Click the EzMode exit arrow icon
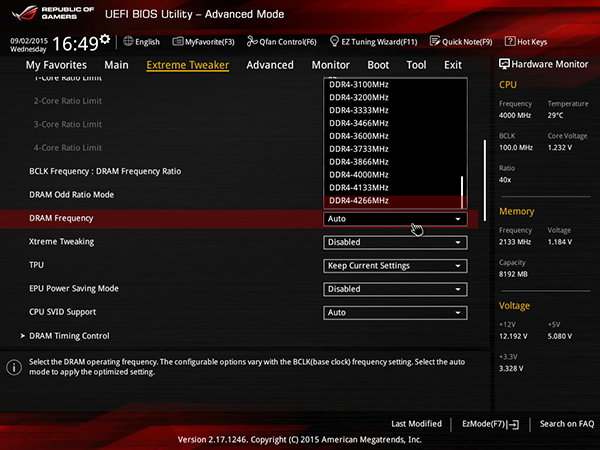 tap(513, 424)
